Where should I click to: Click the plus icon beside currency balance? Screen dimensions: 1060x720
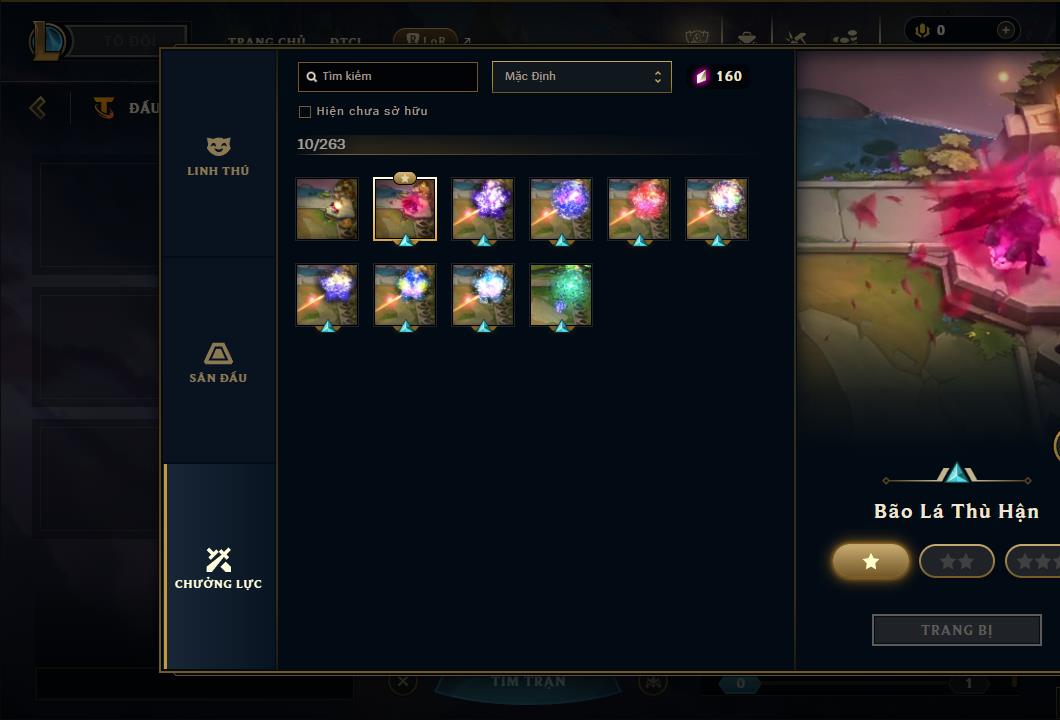(1005, 30)
